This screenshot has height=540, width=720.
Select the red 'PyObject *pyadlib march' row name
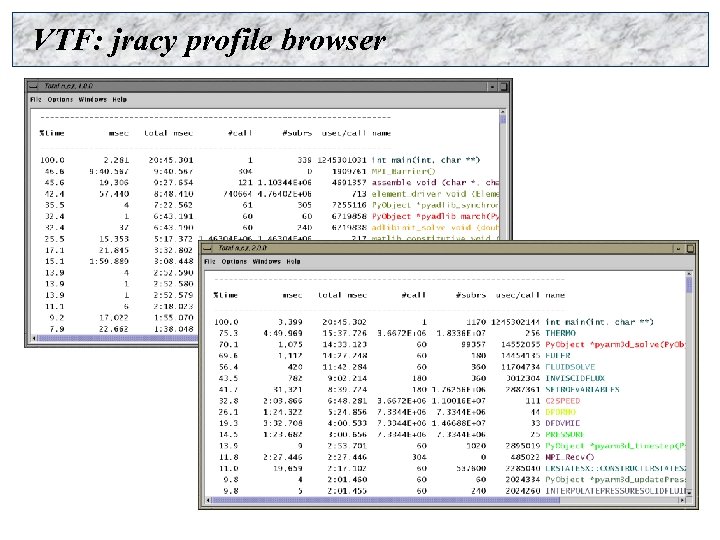(435, 216)
